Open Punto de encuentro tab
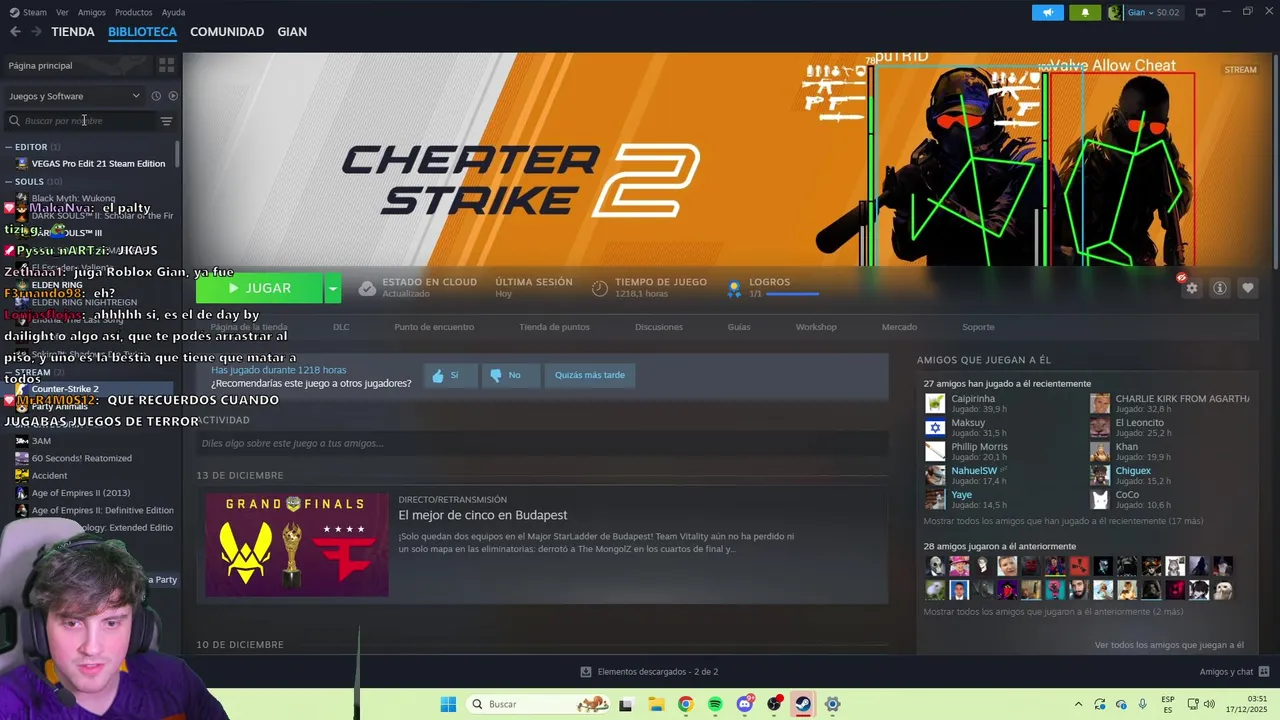 tap(434, 327)
